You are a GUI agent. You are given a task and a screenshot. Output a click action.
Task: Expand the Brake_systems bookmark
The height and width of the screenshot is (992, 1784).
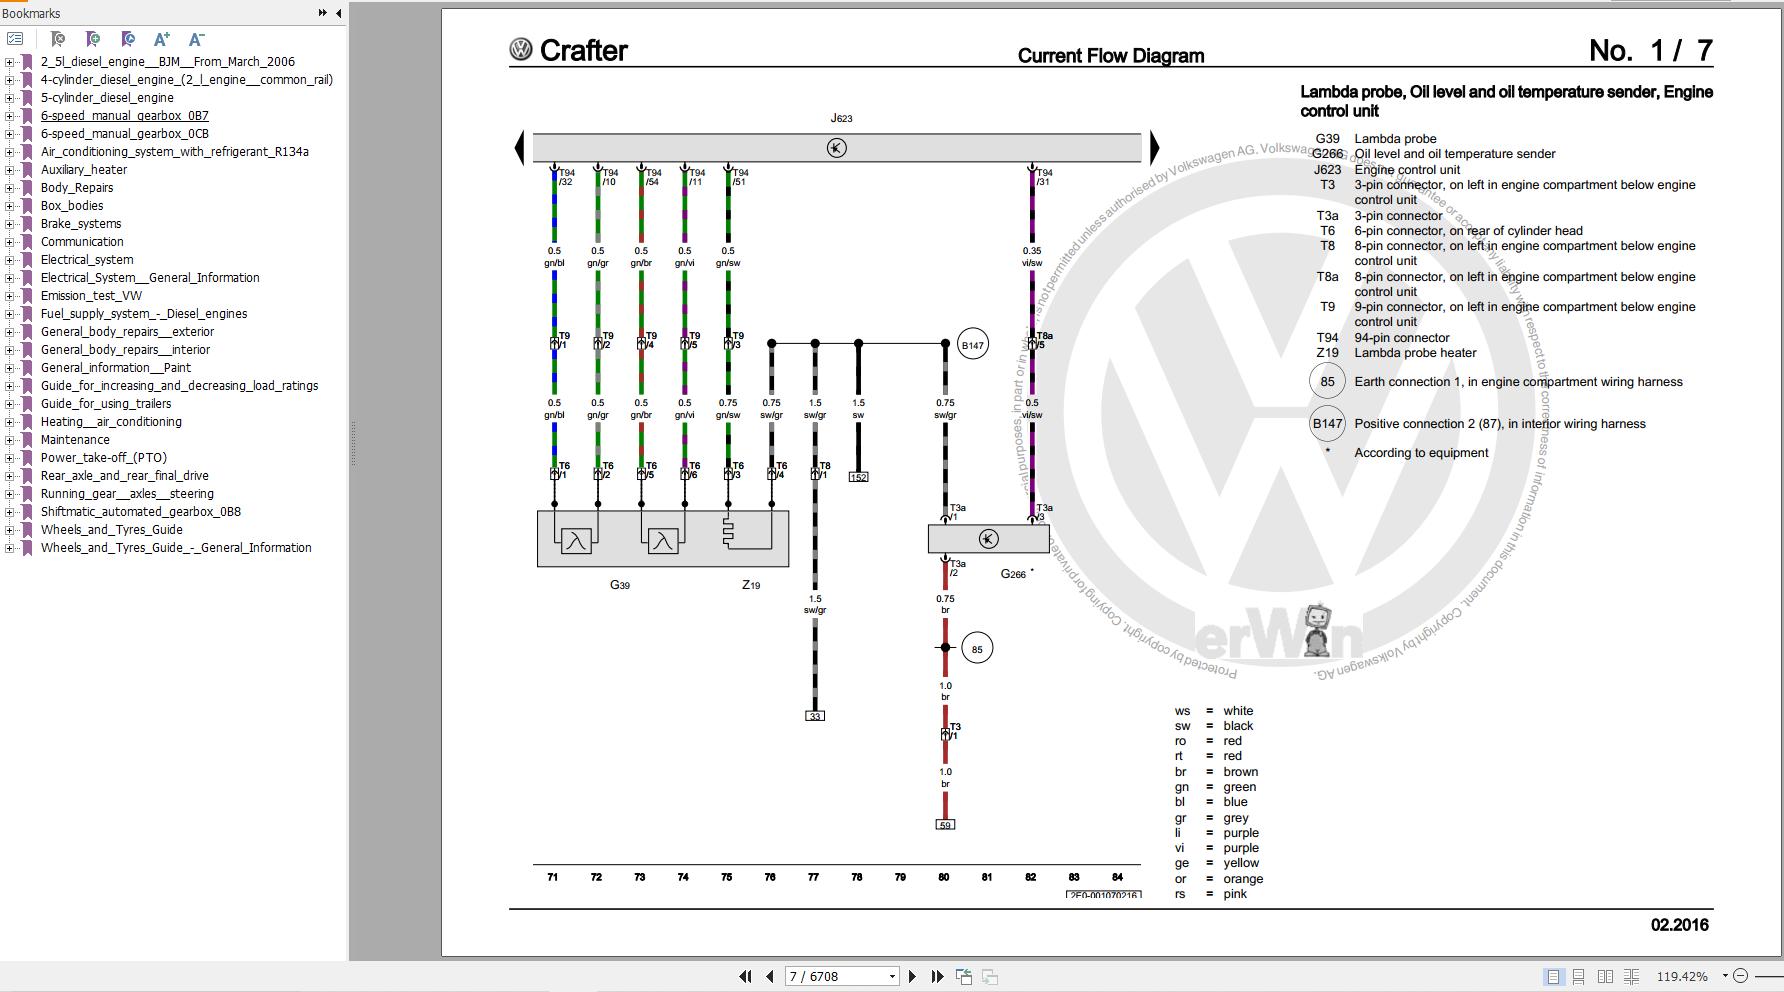click(x=8, y=223)
